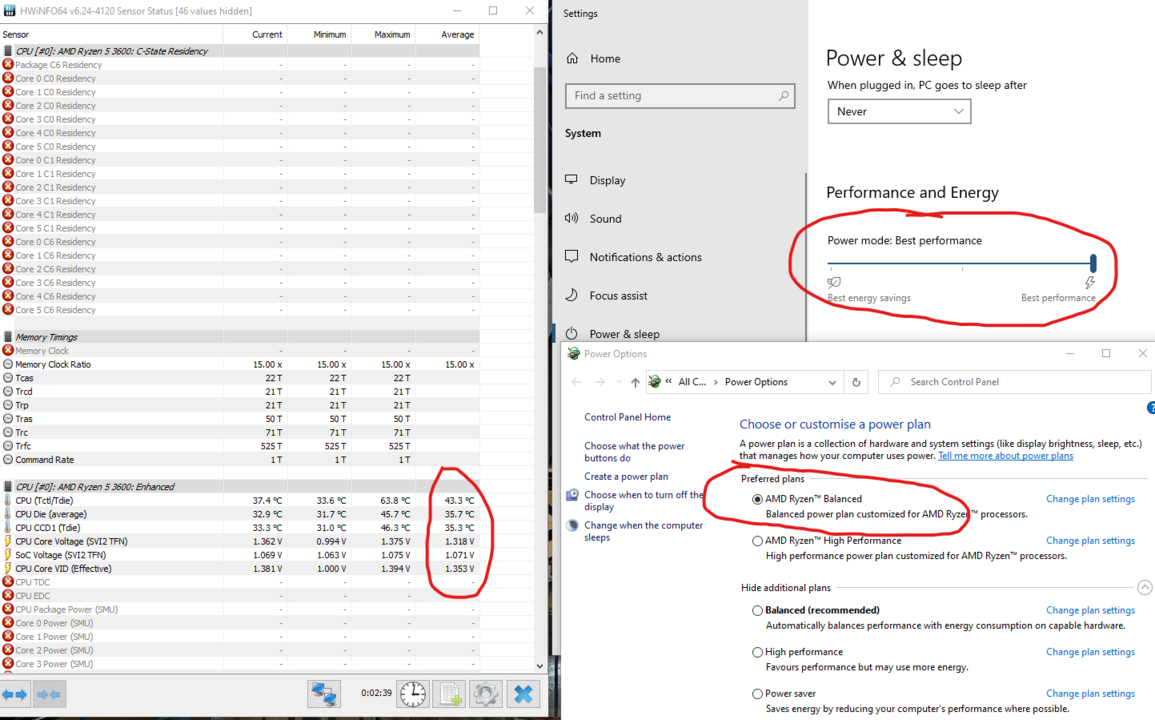
Task: Click HWiNFO scrollbar down arrow
Action: tap(540, 665)
